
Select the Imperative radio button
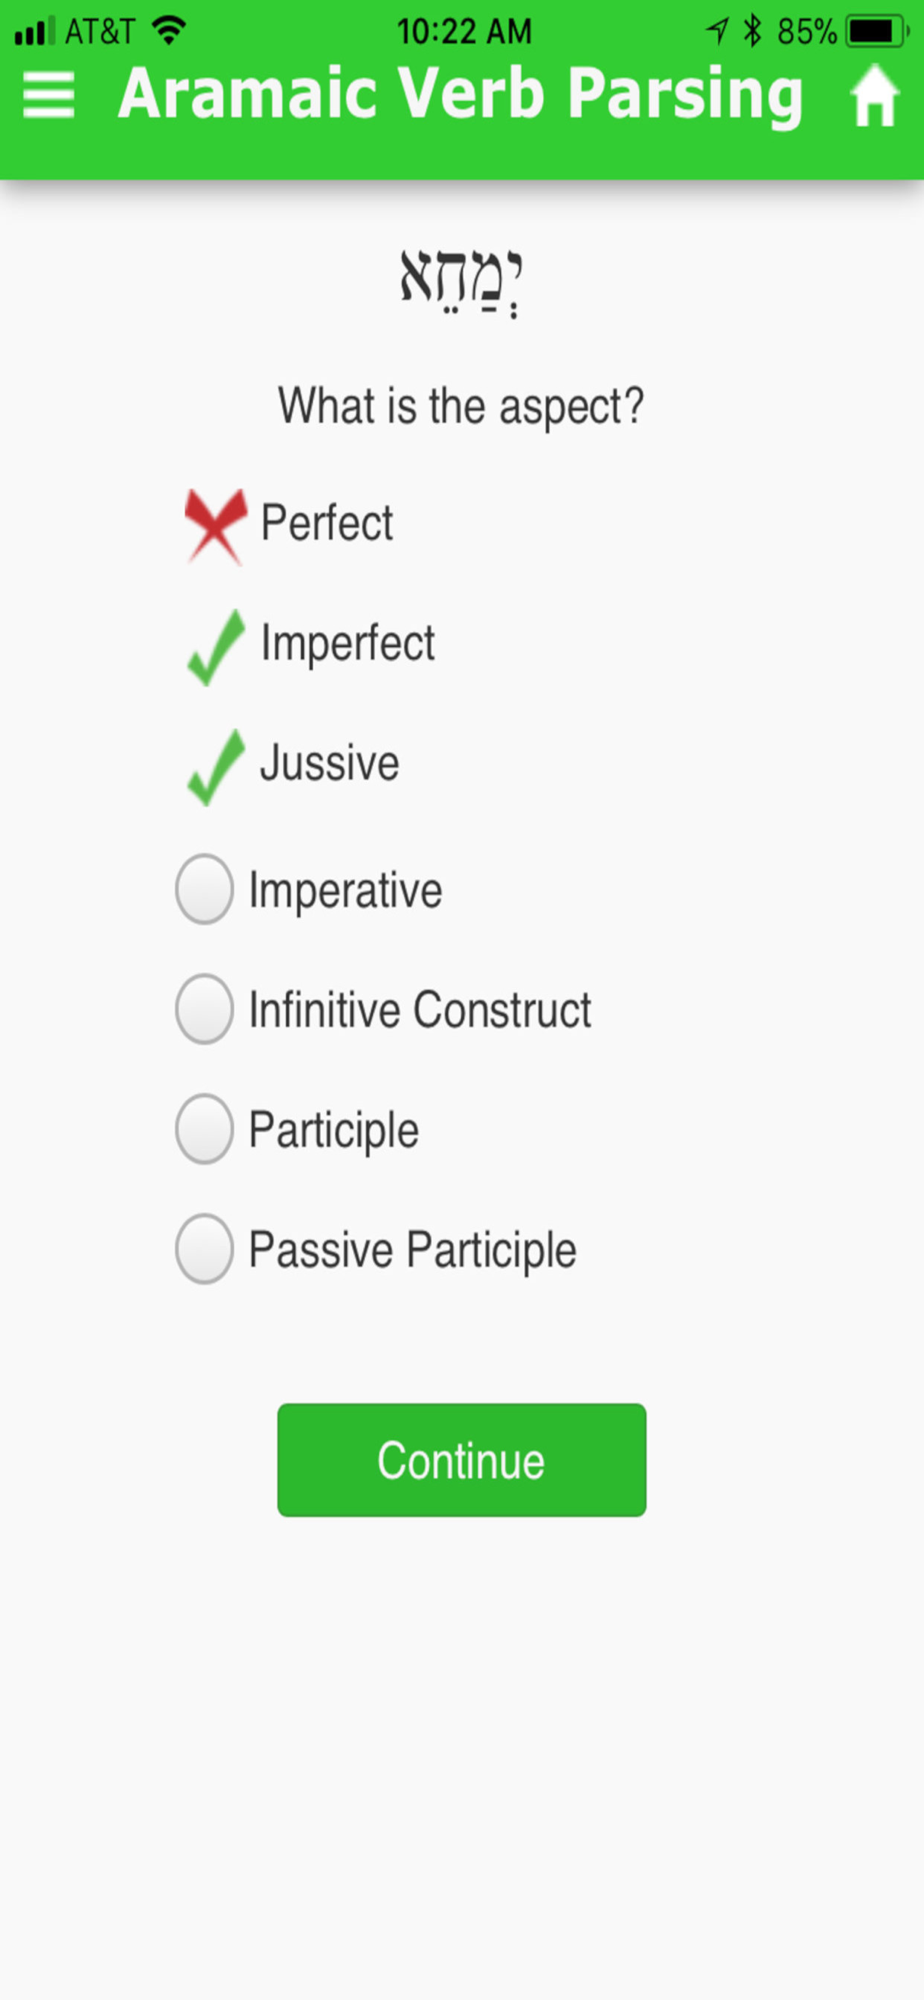[204, 889]
